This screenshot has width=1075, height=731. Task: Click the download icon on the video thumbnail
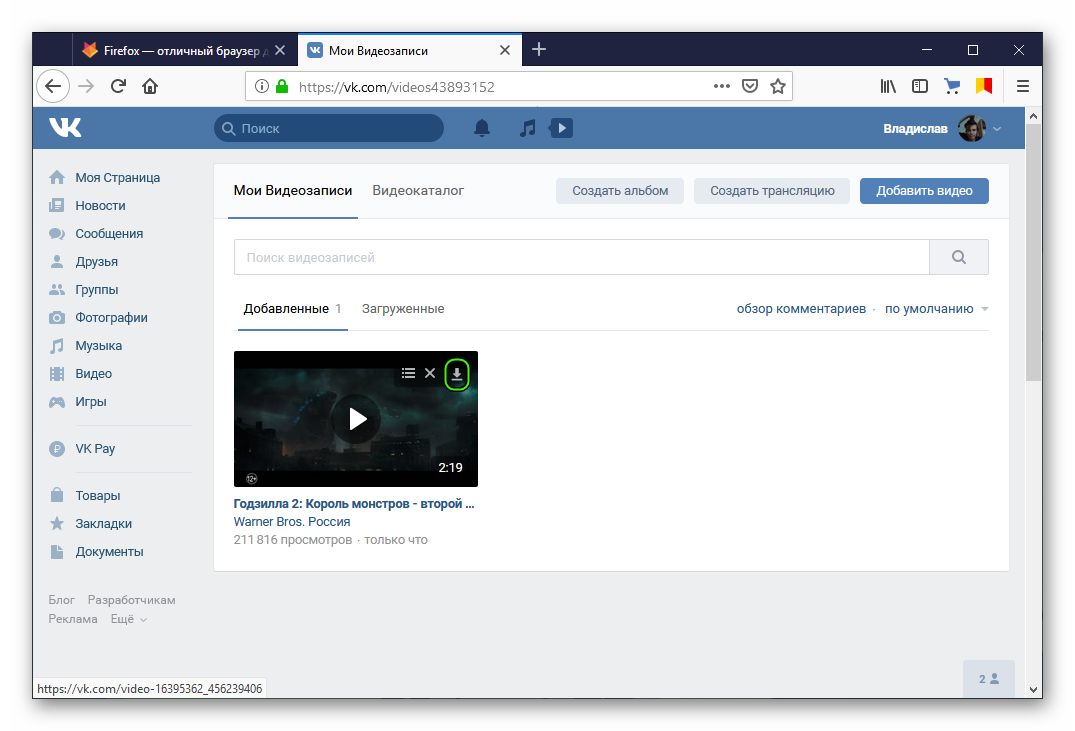(457, 374)
